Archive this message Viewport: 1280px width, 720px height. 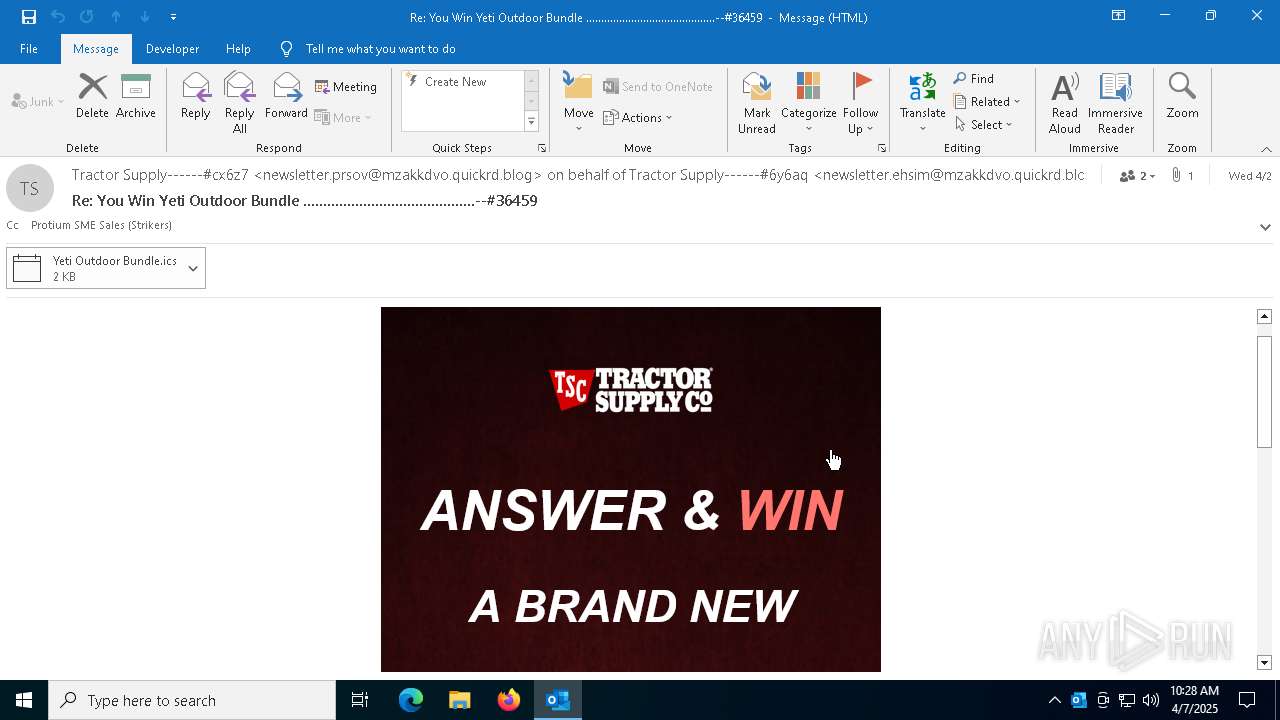(136, 96)
